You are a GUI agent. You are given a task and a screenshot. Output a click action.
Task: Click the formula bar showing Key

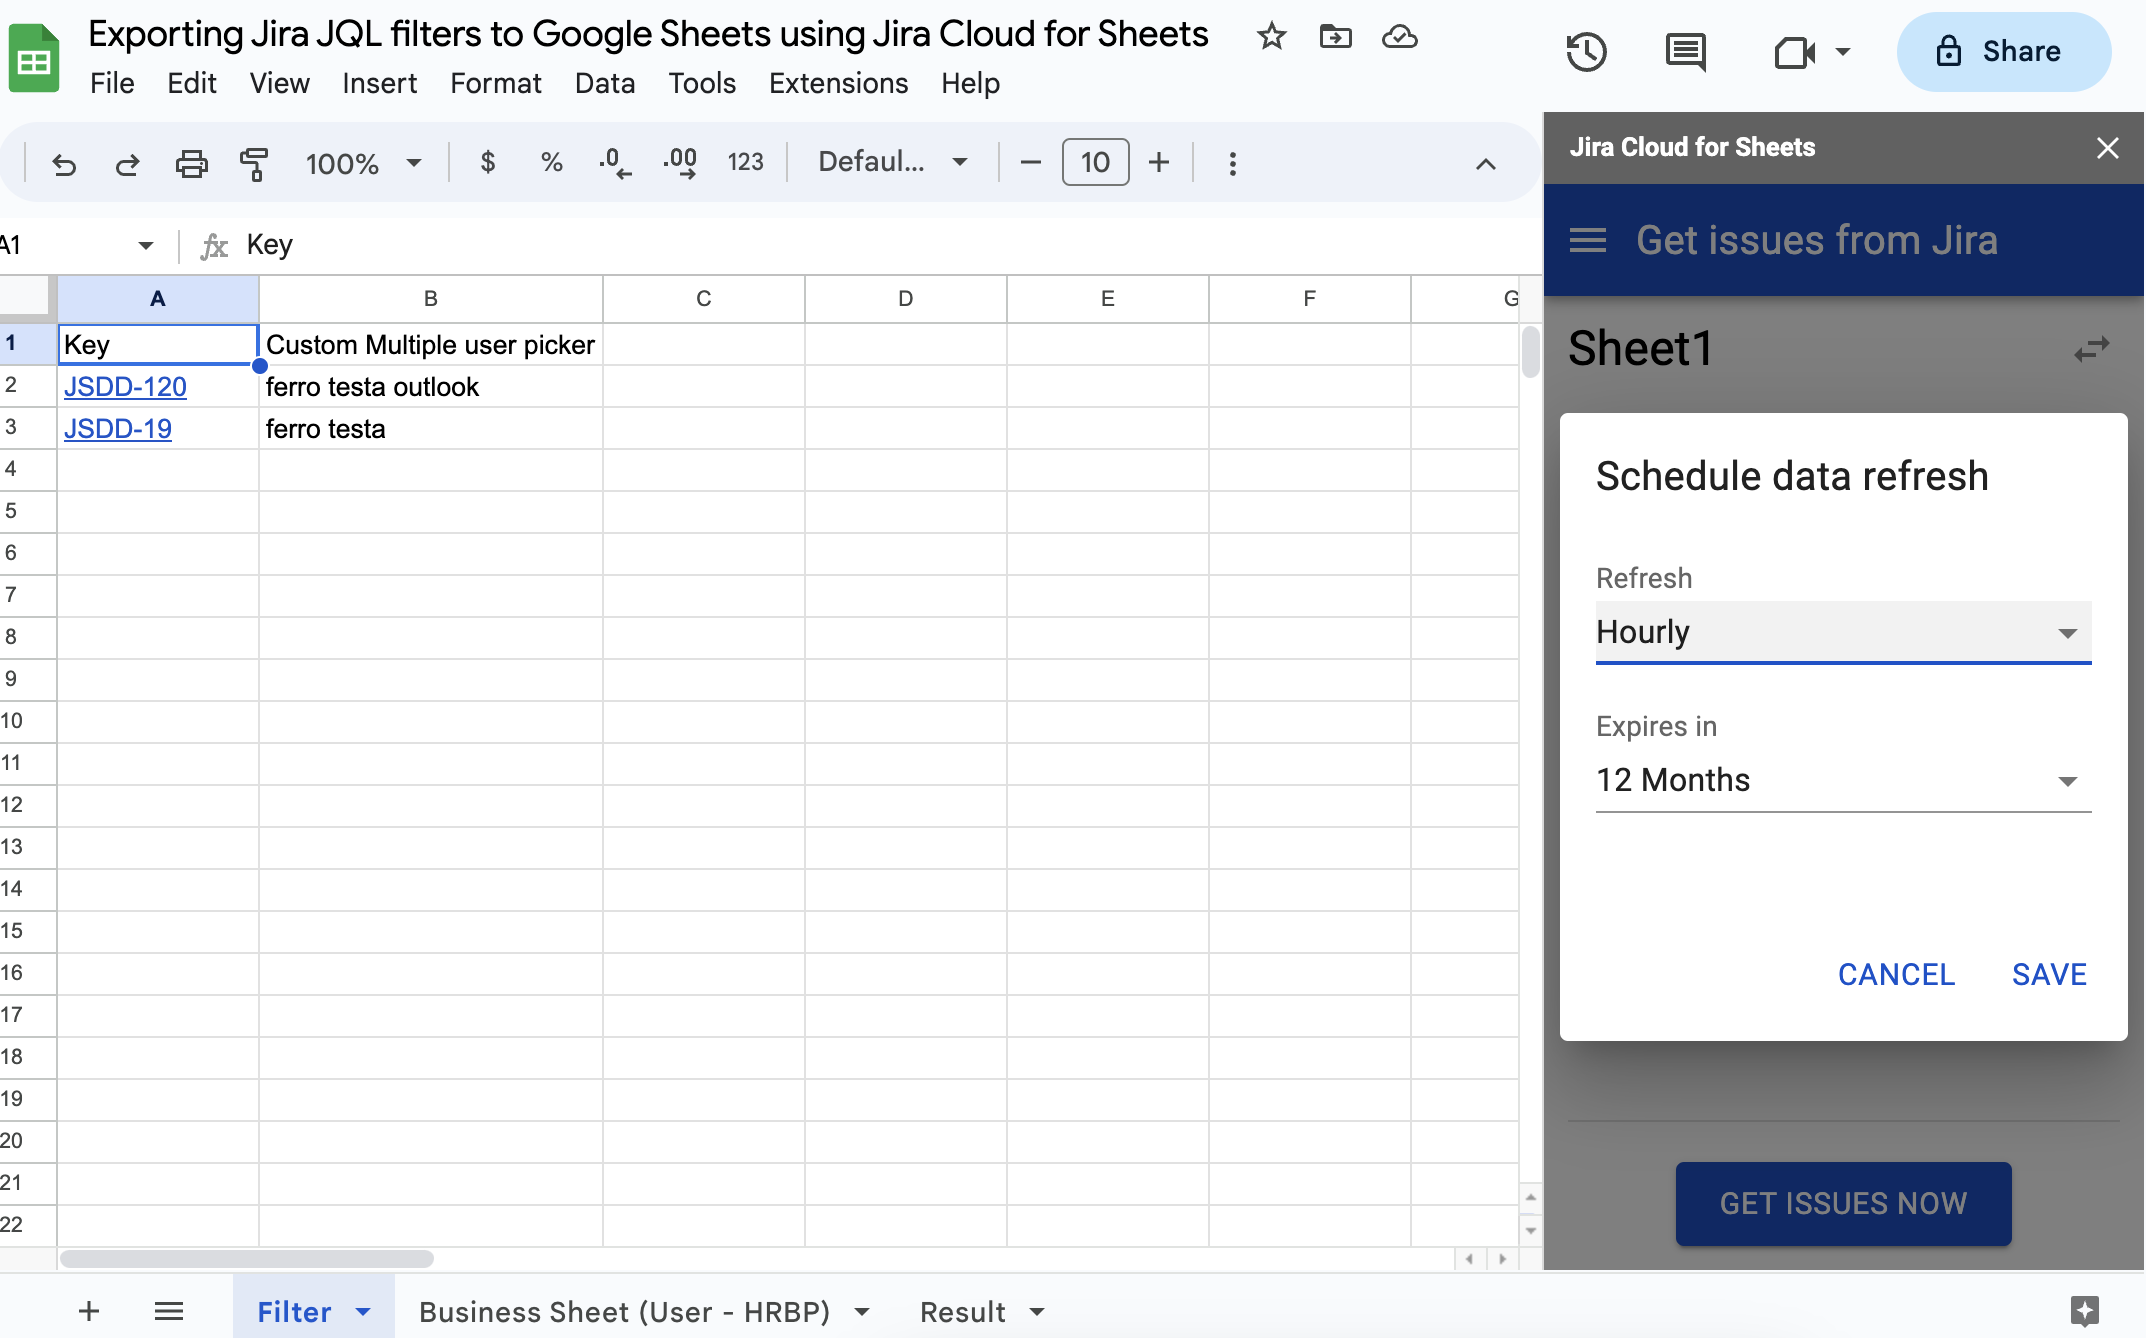point(890,245)
